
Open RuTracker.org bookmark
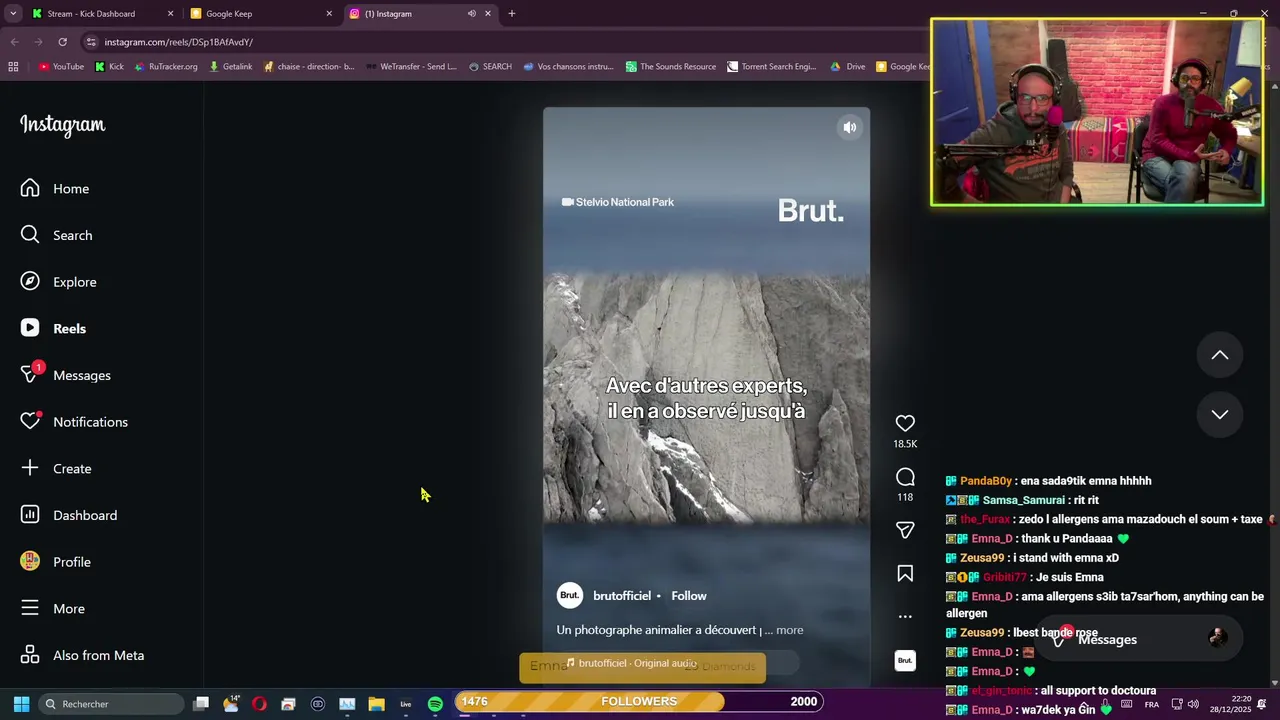click(x=165, y=67)
